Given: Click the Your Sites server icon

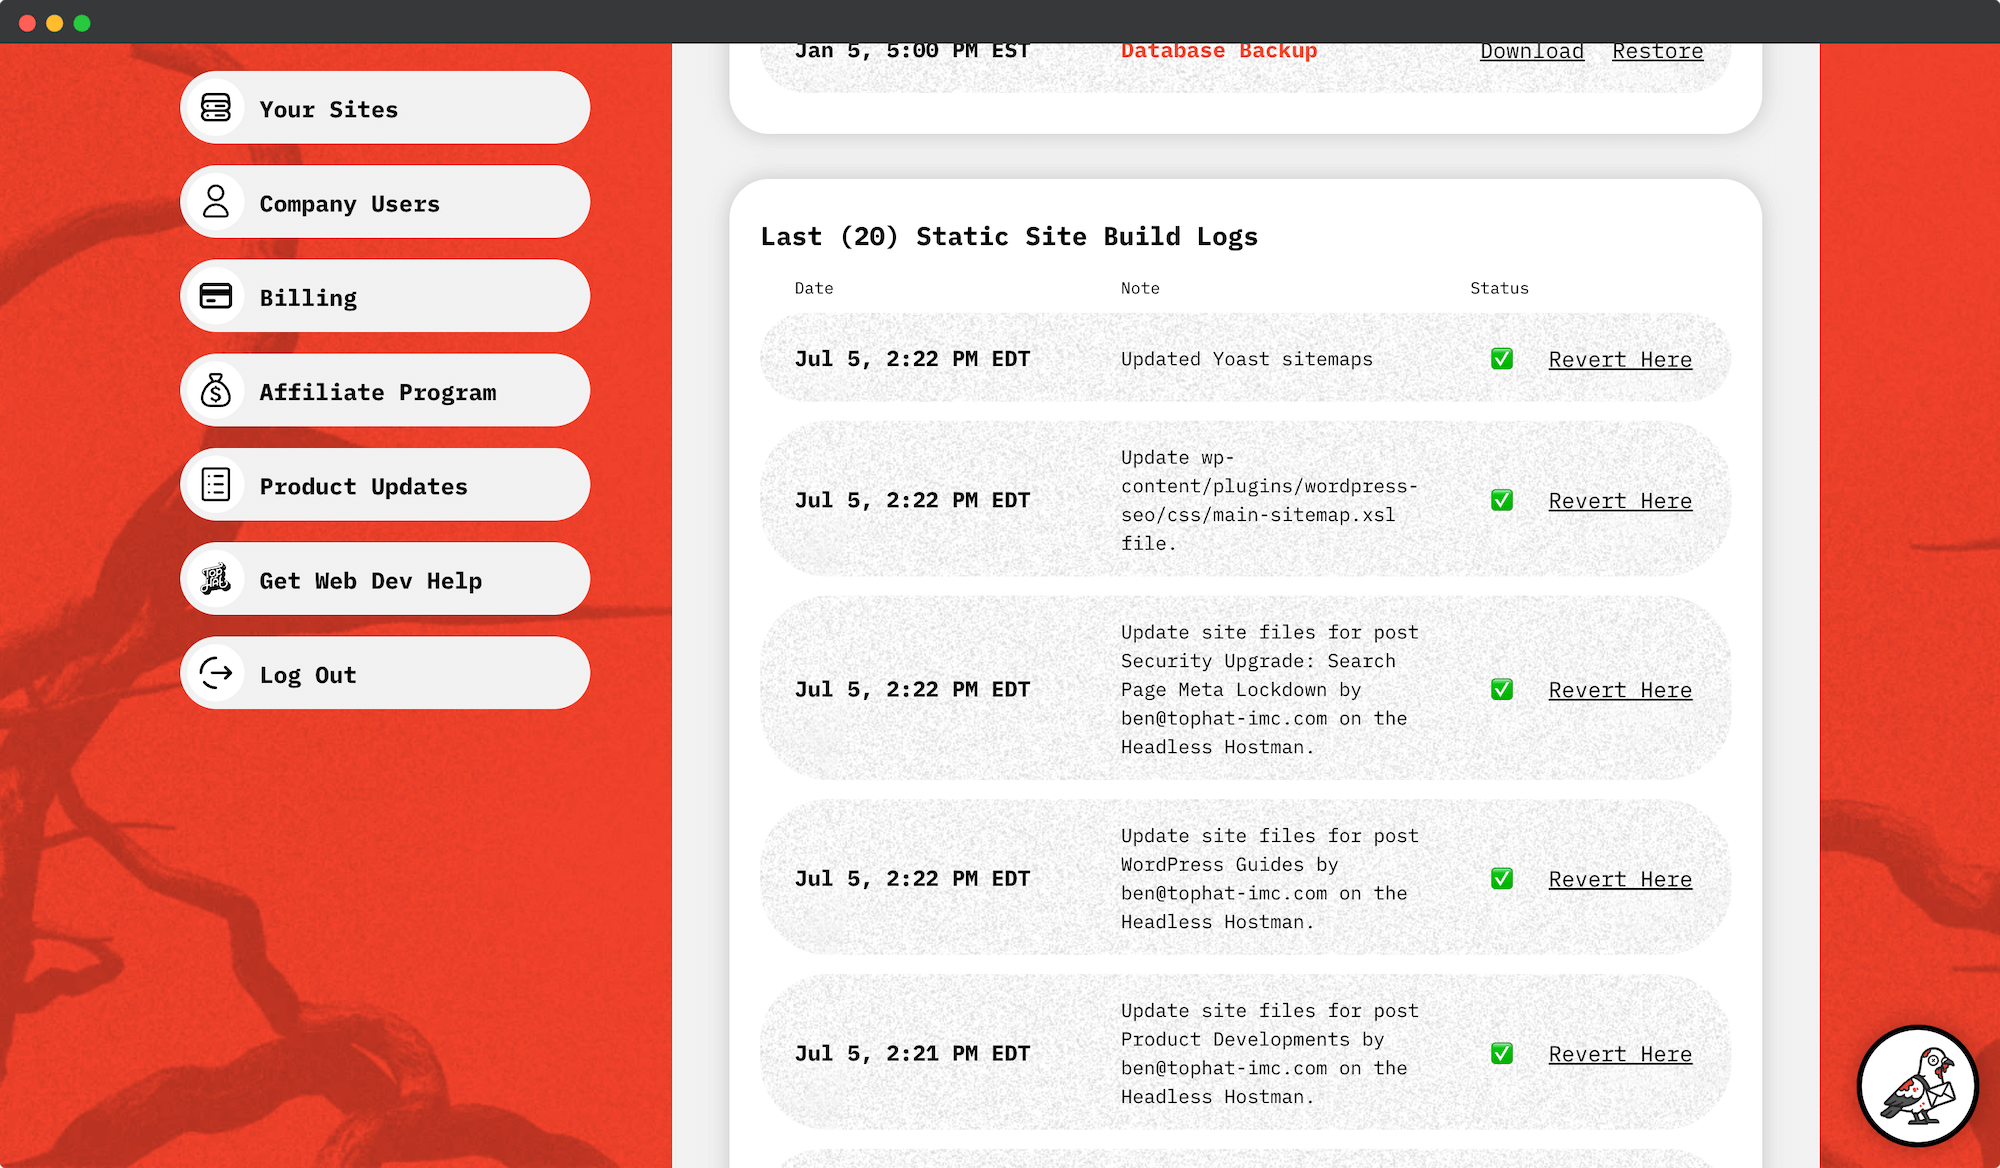Looking at the screenshot, I should point(216,108).
